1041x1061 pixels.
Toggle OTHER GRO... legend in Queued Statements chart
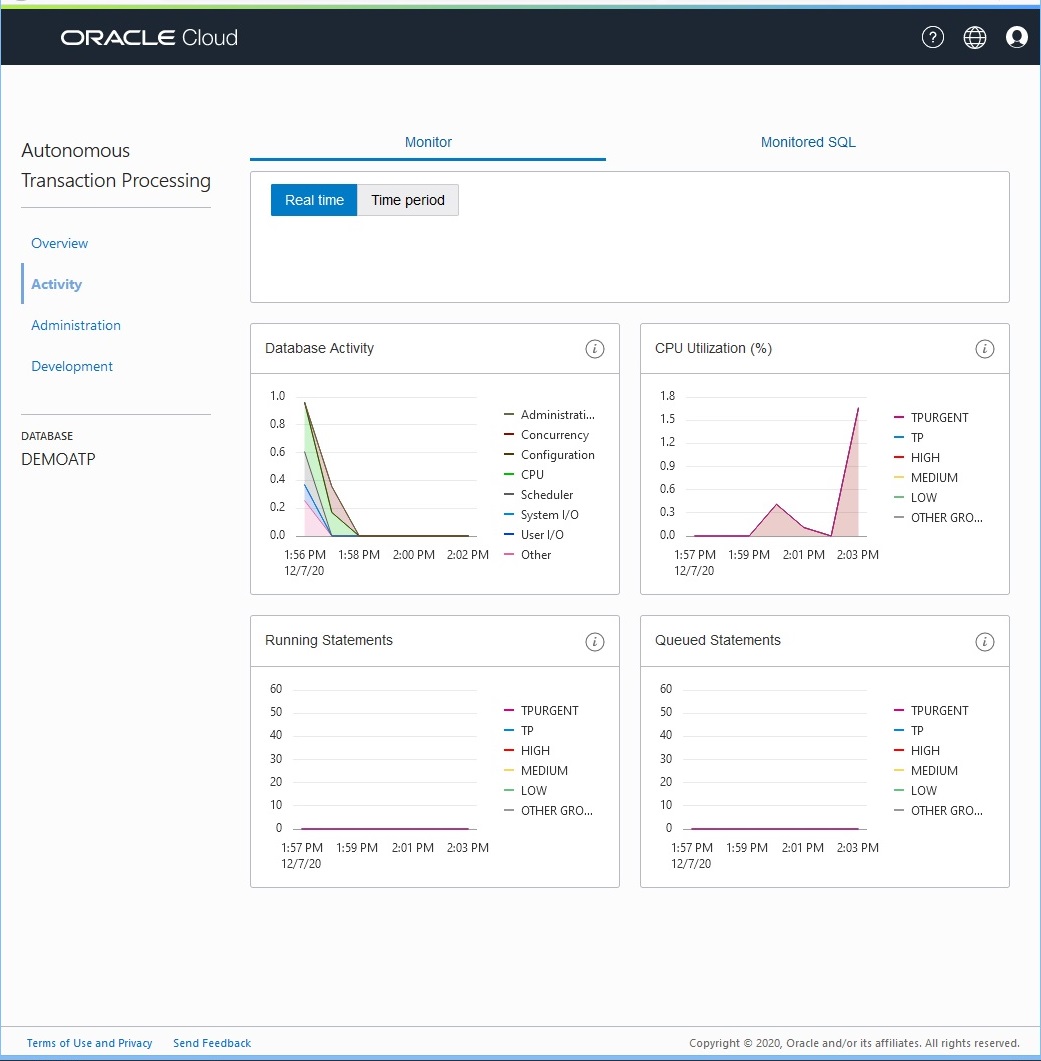tap(938, 810)
